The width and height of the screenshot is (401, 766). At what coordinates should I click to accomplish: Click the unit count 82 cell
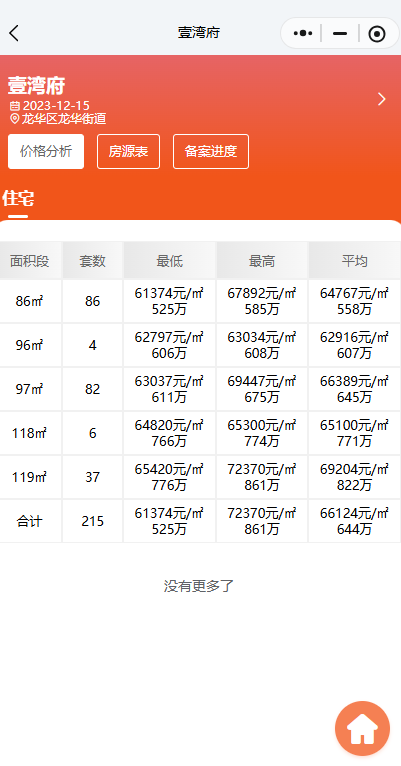tap(92, 389)
